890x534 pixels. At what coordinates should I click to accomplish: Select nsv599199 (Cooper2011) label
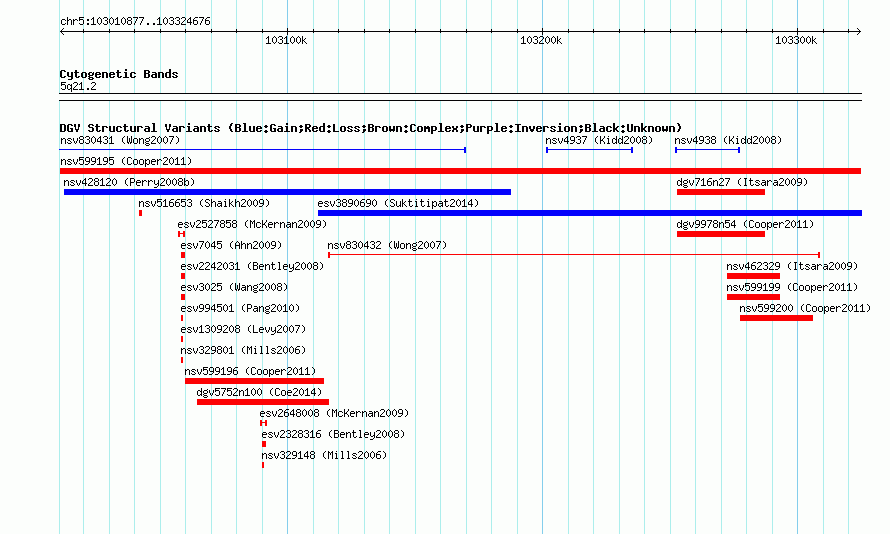[792, 287]
